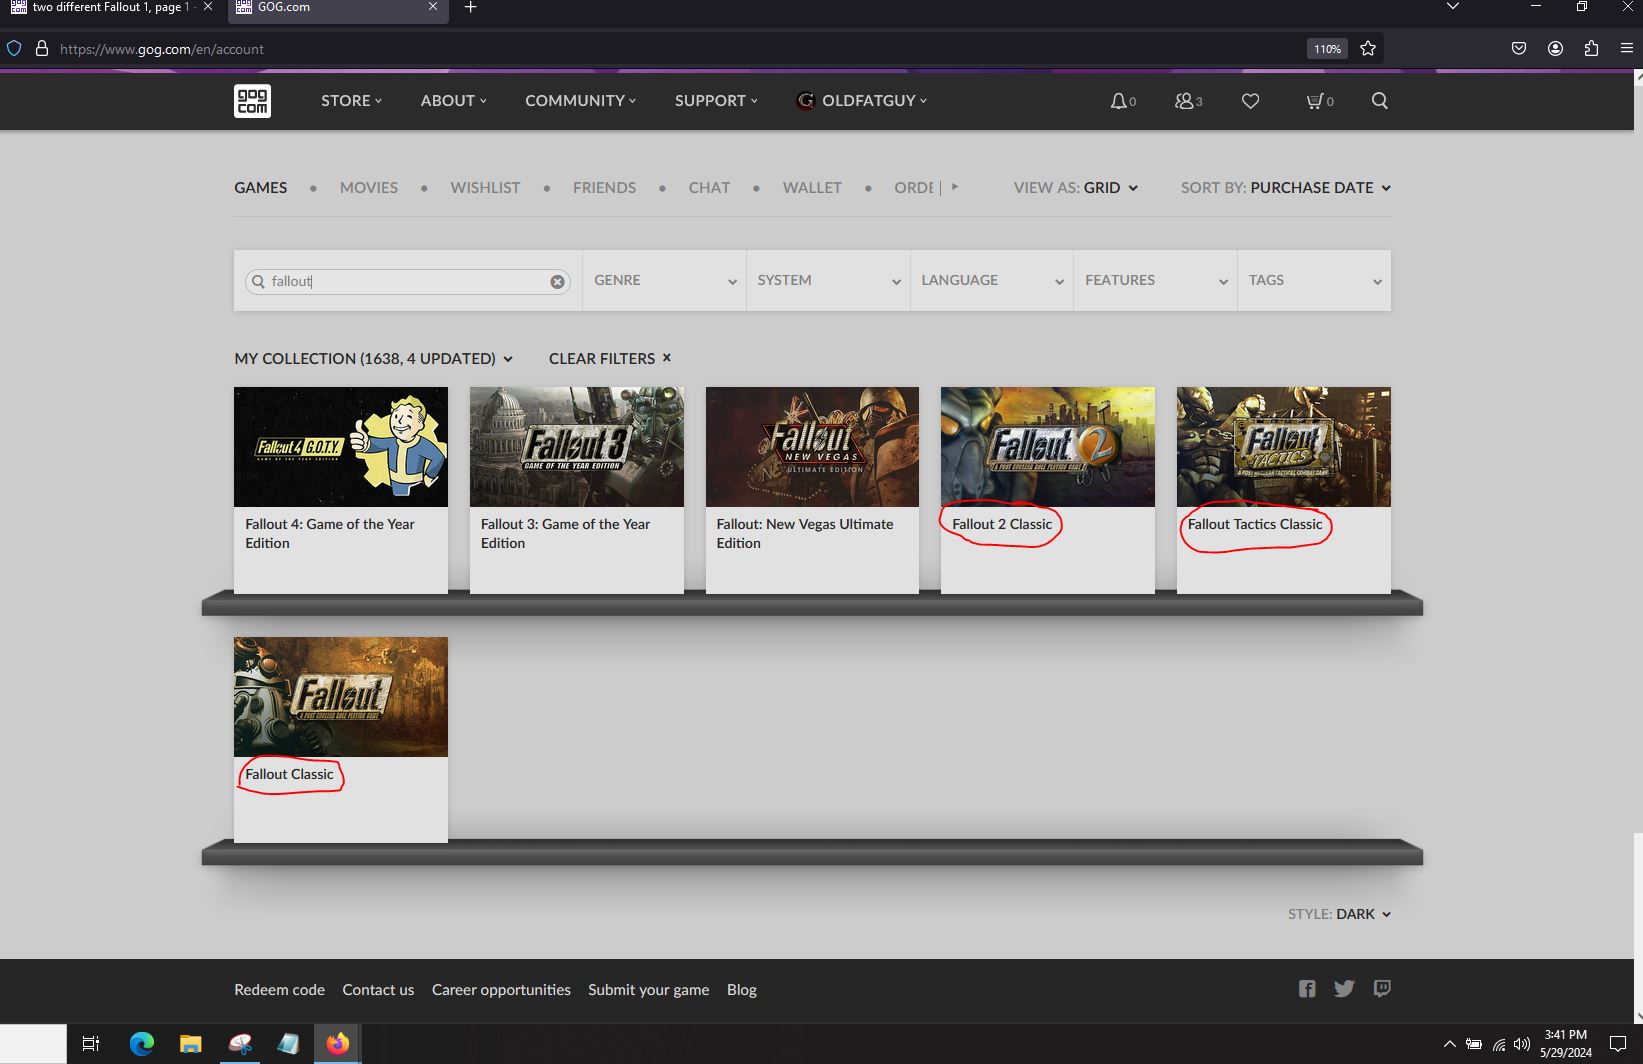The height and width of the screenshot is (1064, 1643).
Task: Open File Explorer from taskbar
Action: [190, 1044]
